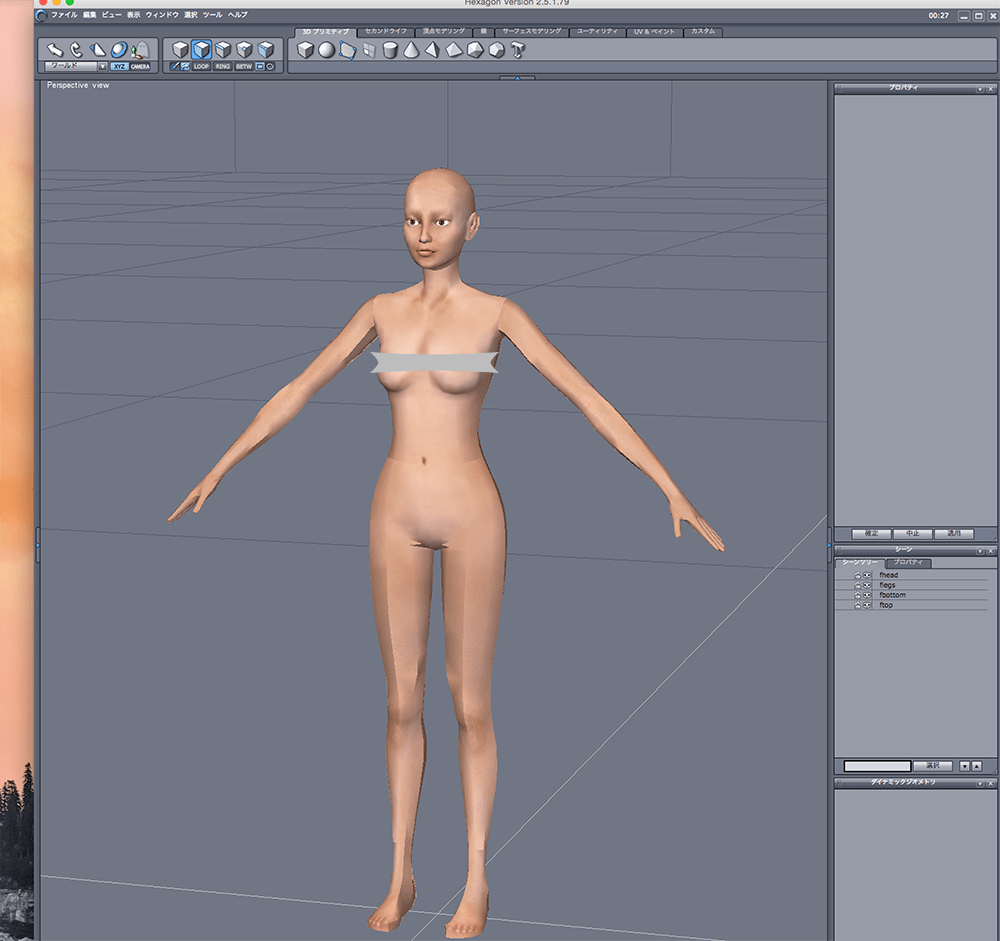The image size is (1000, 941).
Task: Click the scene search input field
Action: (876, 766)
